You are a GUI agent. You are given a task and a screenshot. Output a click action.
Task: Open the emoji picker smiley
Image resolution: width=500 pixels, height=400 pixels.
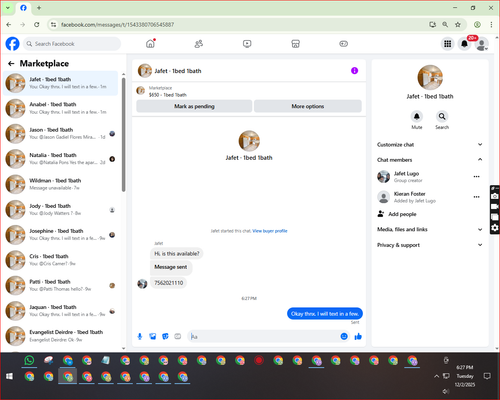pyautogui.click(x=344, y=336)
